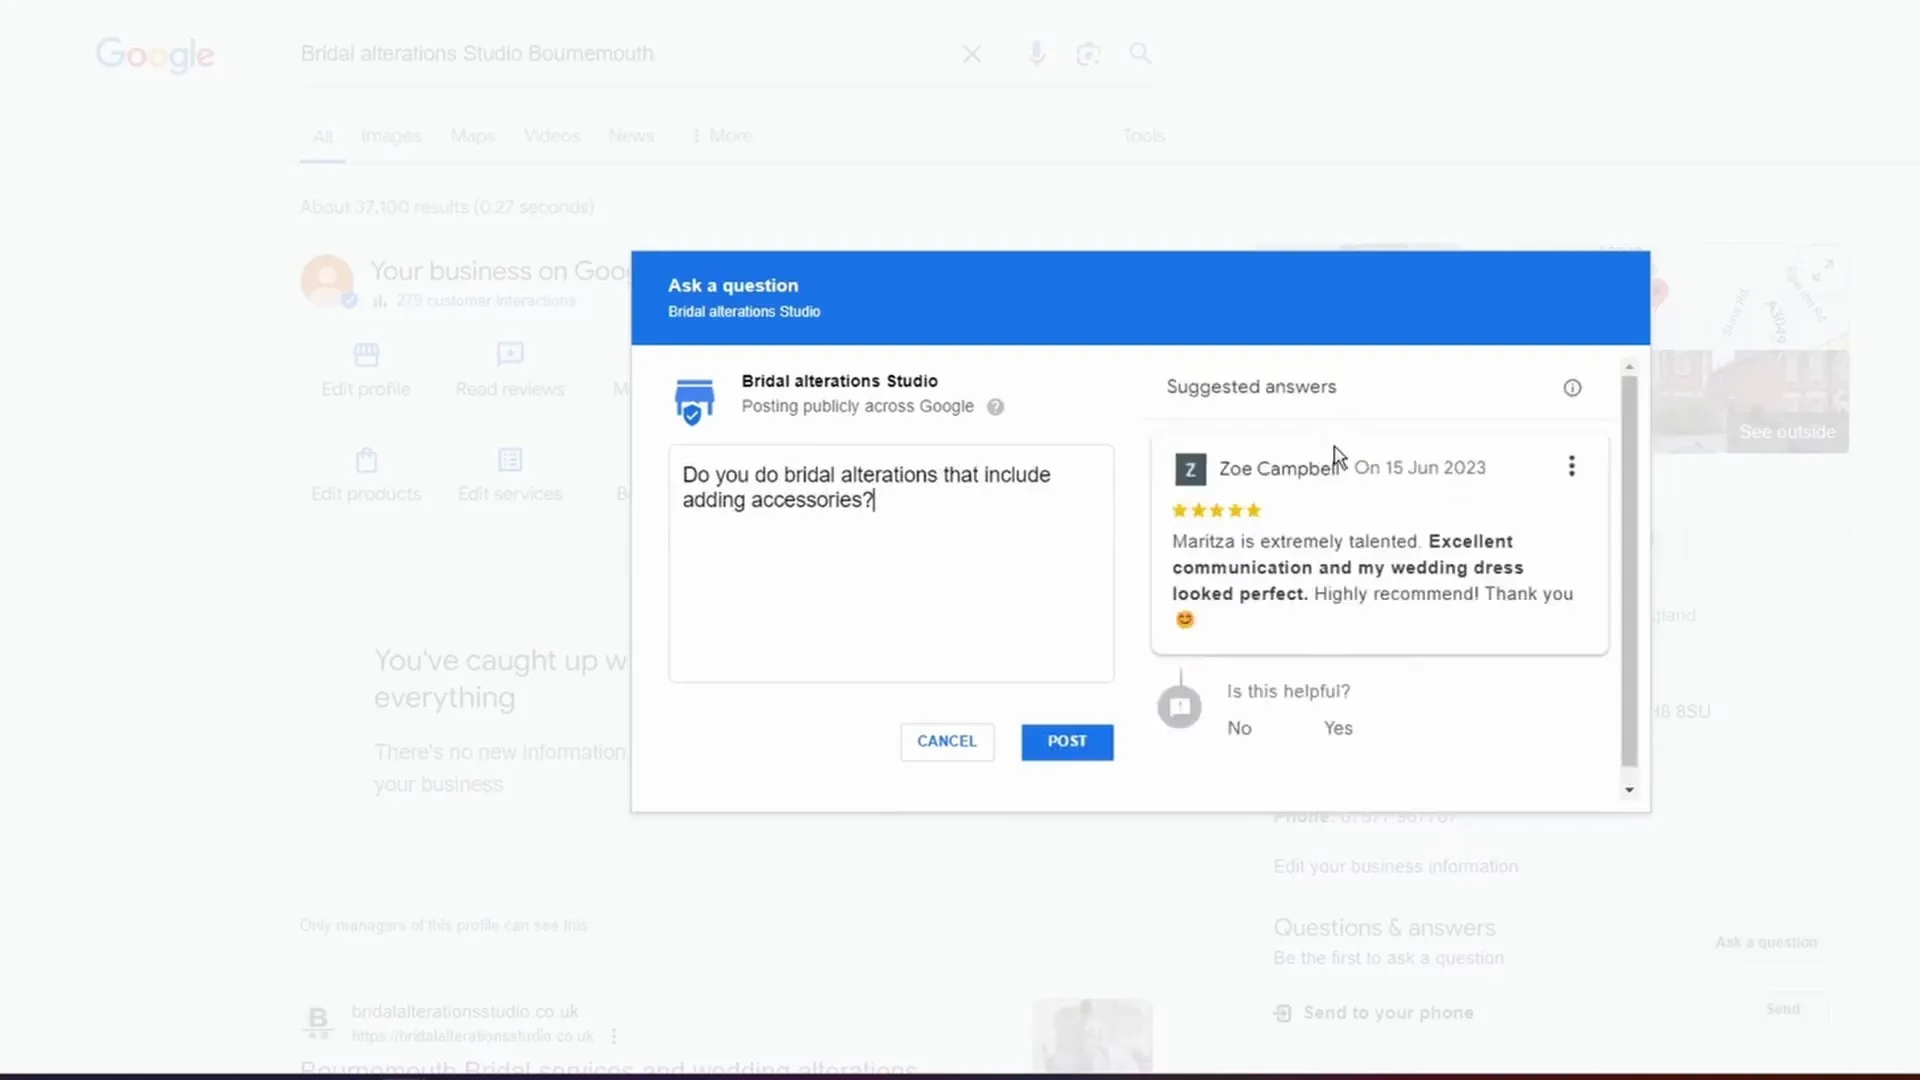
Task: Click help icon beside Posting publicly across Google
Action: (x=995, y=407)
